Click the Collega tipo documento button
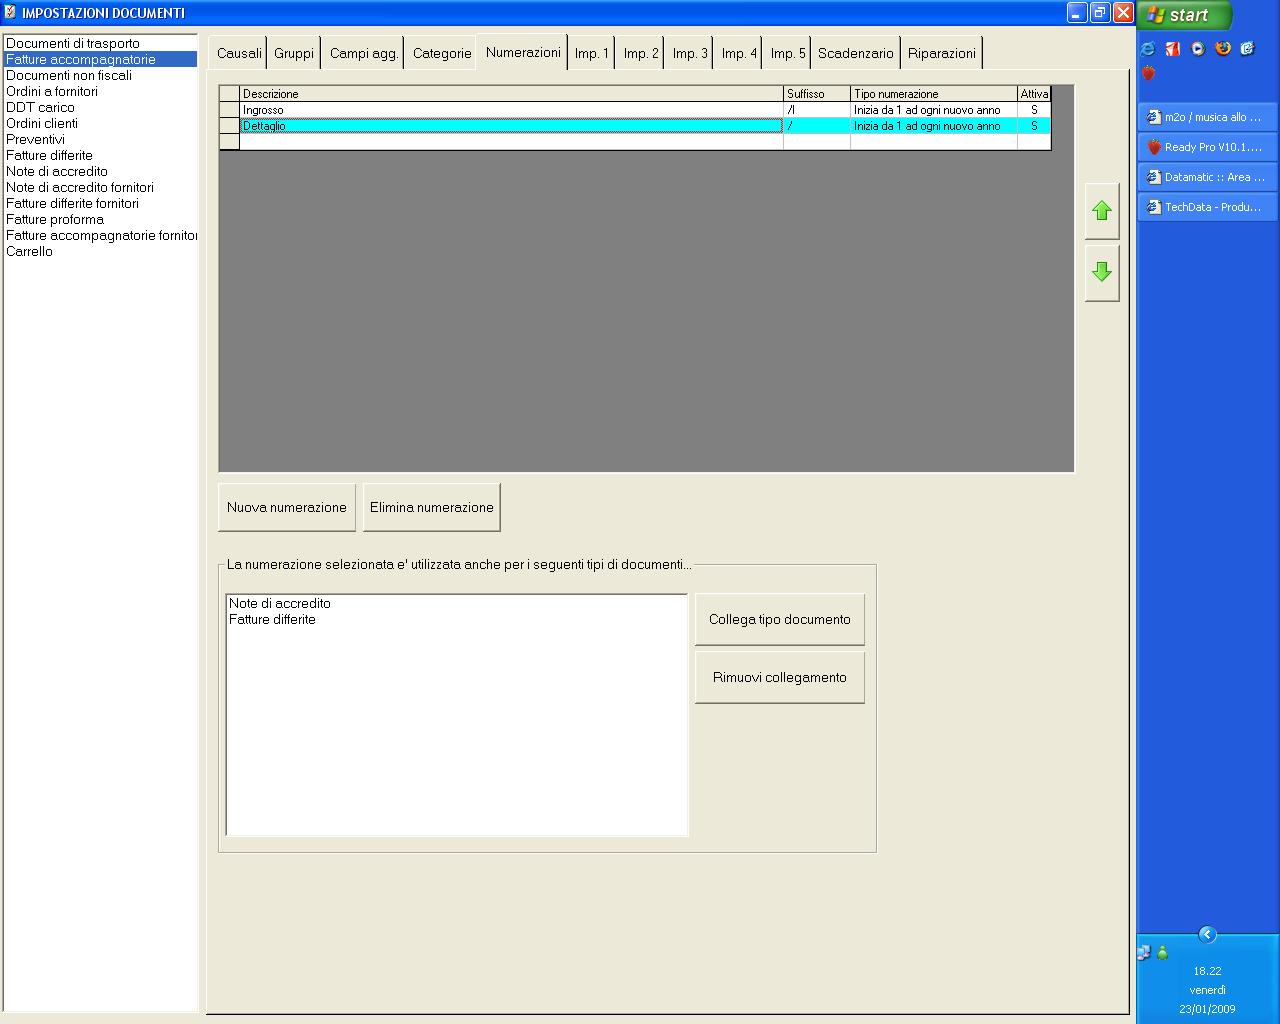Screen dimensions: 1280x1024 coord(780,619)
